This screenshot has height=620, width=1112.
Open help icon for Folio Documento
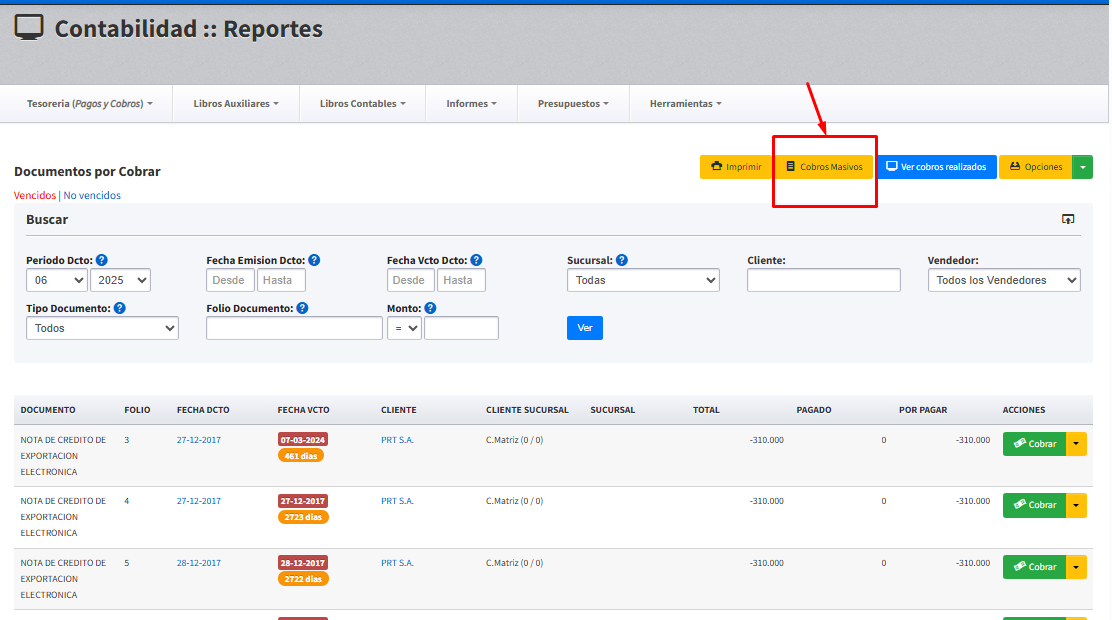[x=302, y=308]
